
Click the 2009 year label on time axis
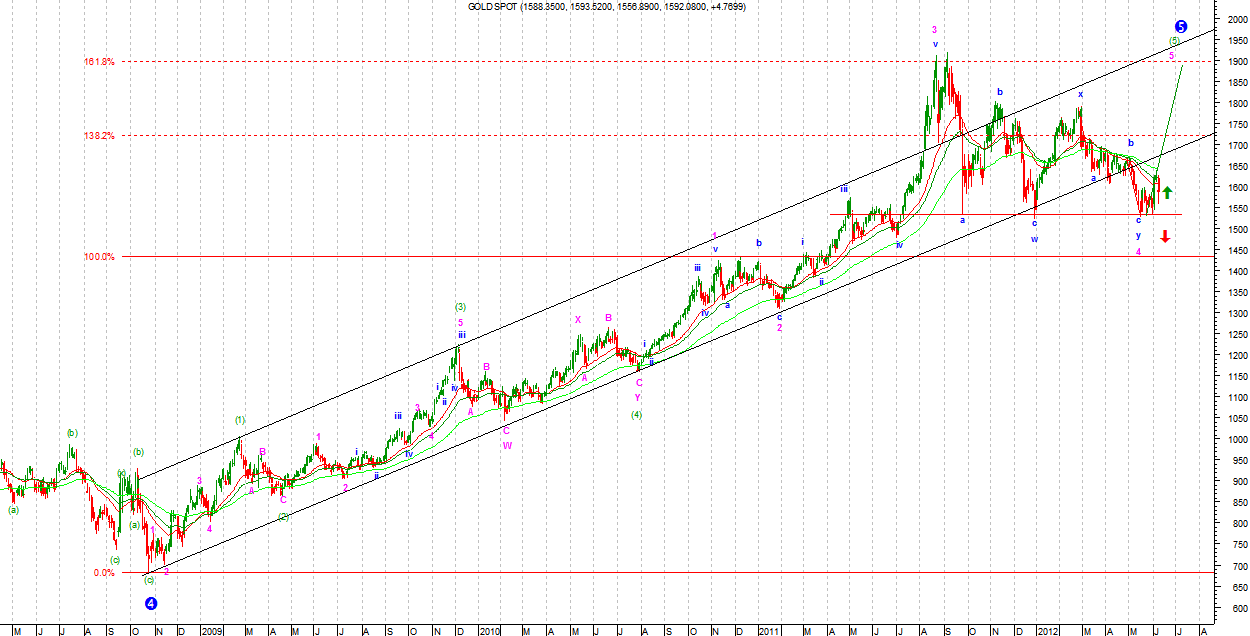(211, 631)
